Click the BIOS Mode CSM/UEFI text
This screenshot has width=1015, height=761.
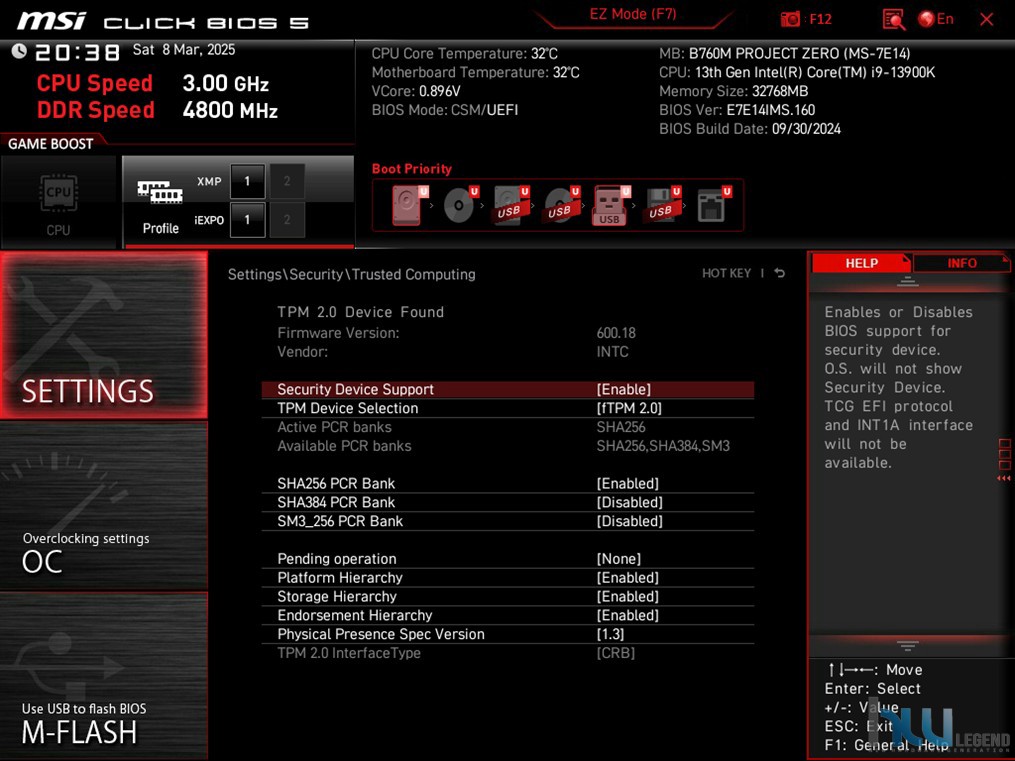445,110
